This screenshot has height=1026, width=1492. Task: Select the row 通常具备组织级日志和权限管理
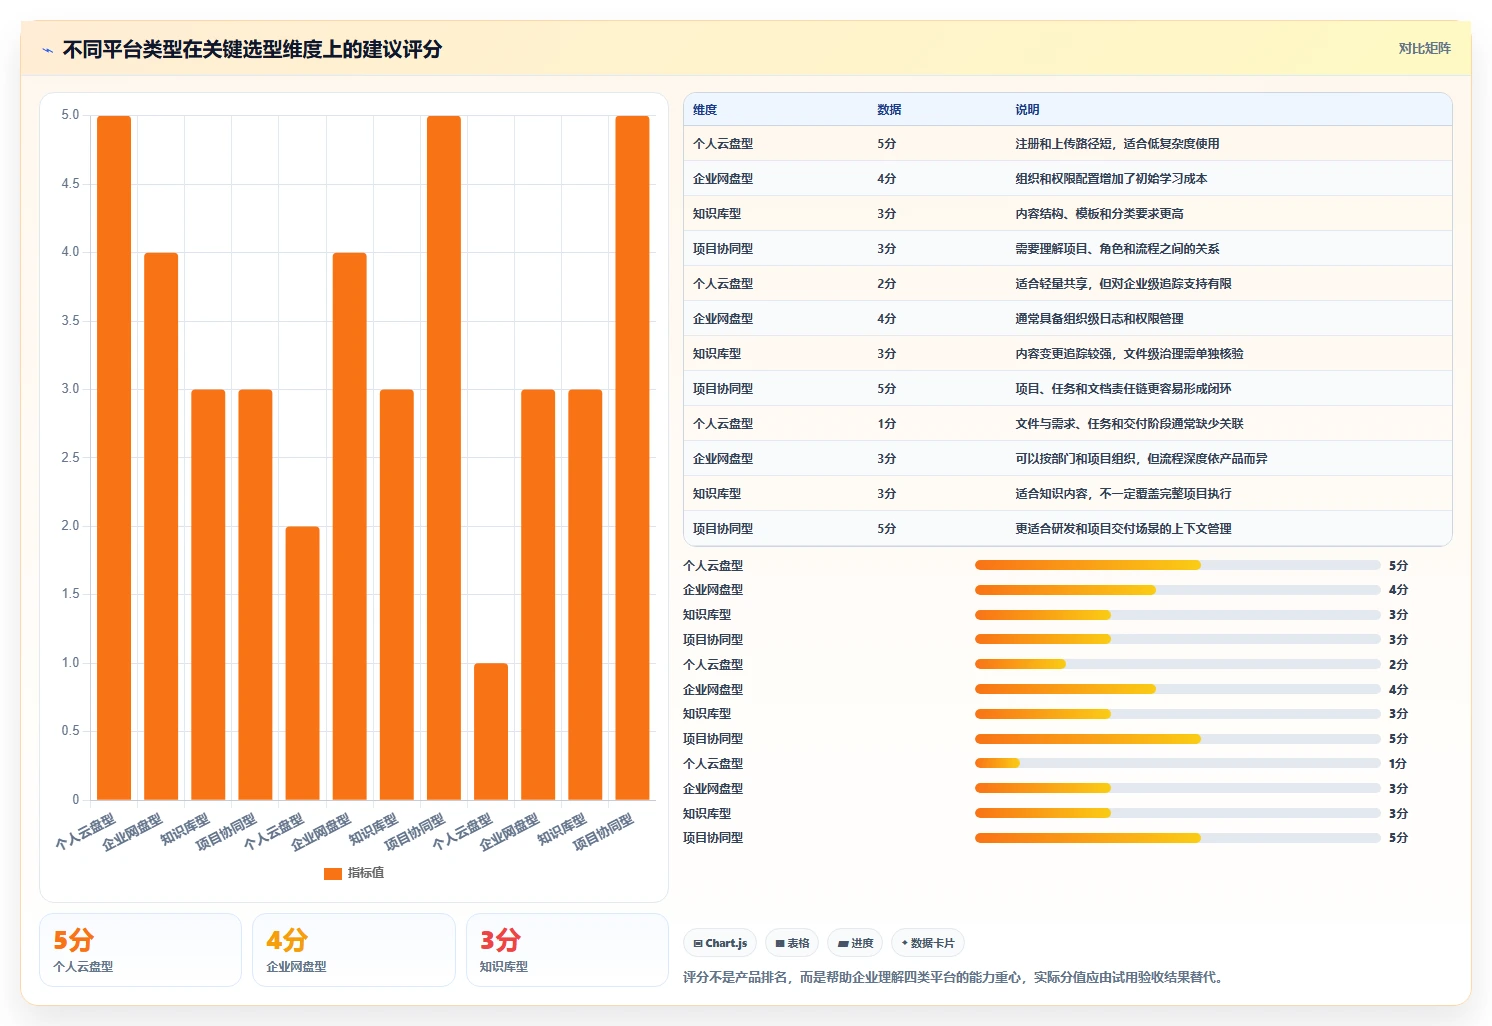point(1067,319)
